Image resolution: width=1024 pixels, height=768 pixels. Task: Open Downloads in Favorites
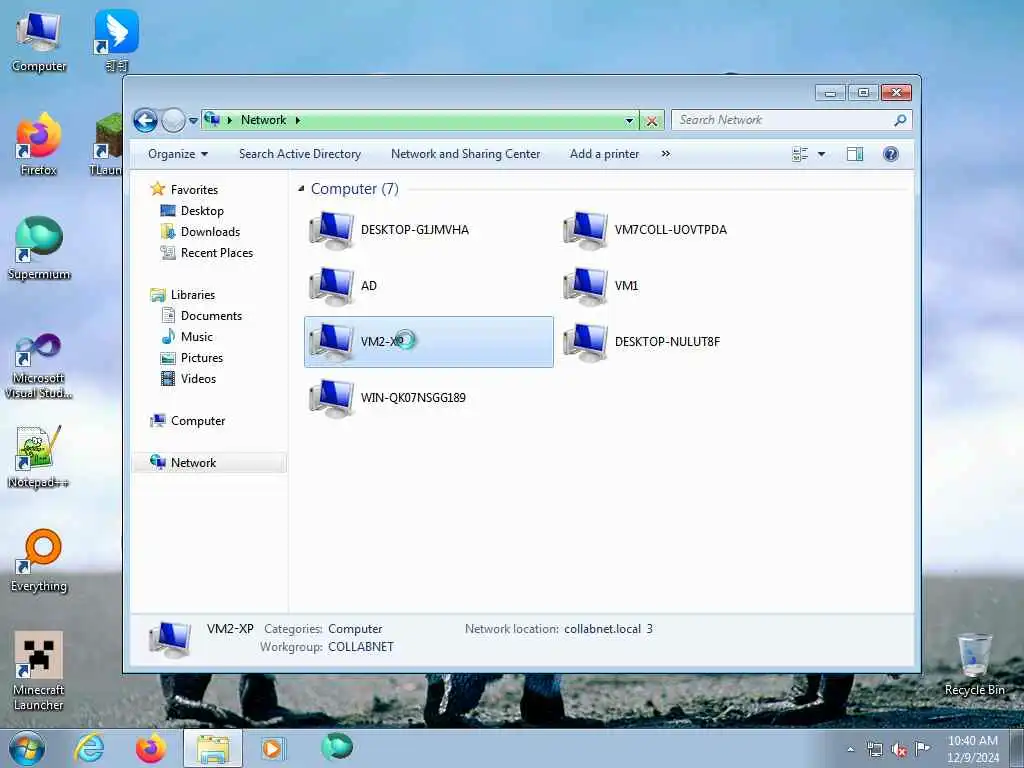(x=210, y=232)
